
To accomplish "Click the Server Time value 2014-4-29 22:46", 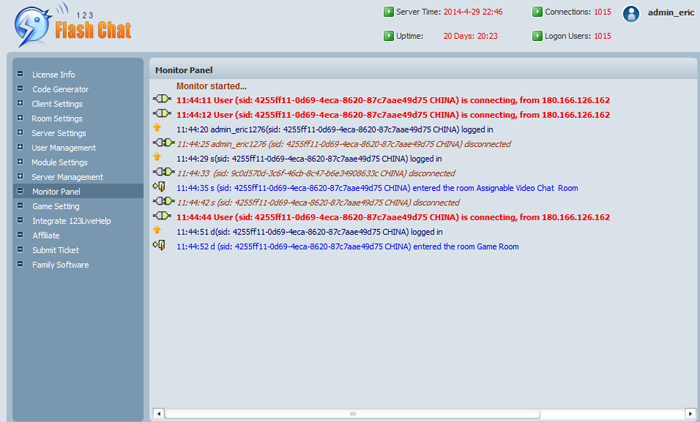I will click(473, 12).
